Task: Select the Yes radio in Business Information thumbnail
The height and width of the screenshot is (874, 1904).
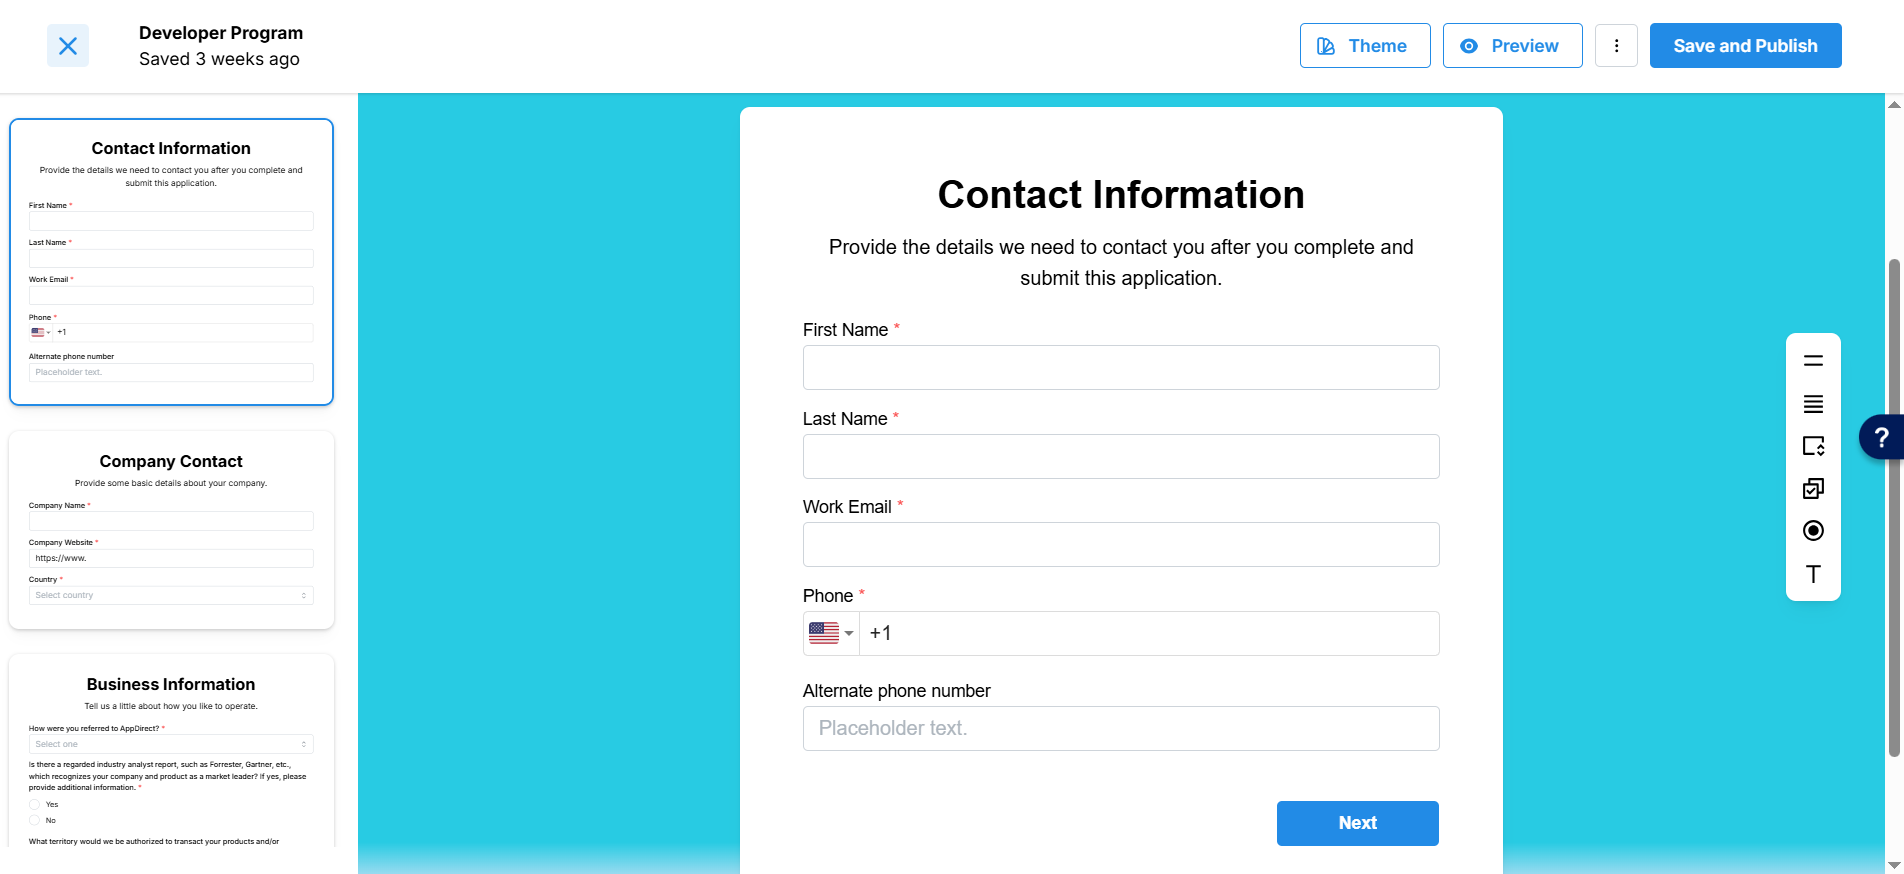Action: [x=35, y=804]
